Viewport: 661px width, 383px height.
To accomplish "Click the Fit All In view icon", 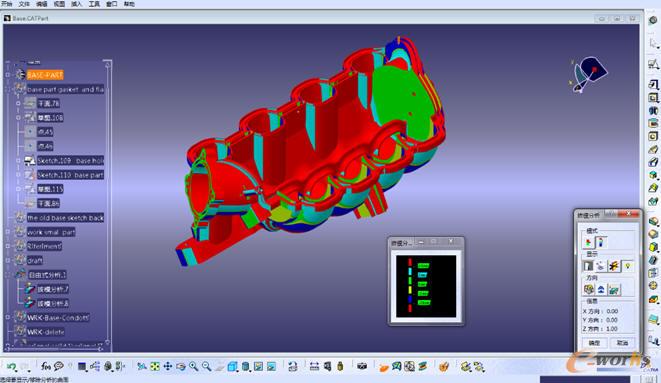I will coord(155,367).
